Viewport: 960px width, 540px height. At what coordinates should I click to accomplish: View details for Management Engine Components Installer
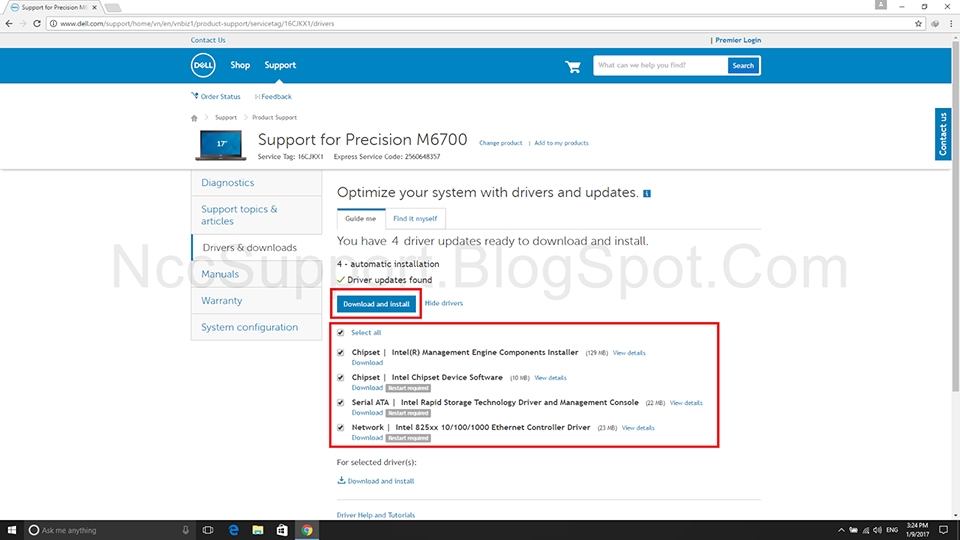pyautogui.click(x=629, y=353)
